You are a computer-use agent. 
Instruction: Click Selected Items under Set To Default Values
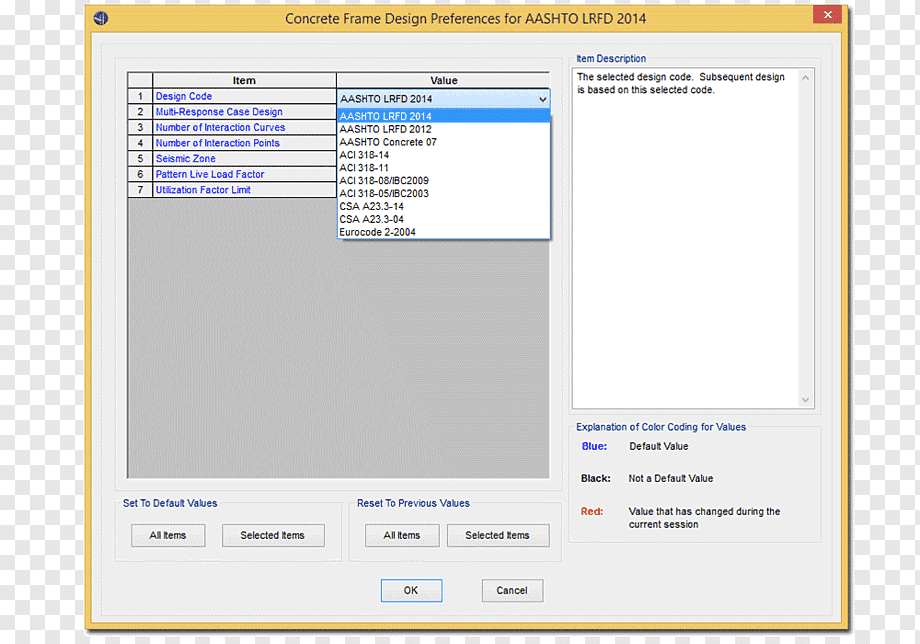[273, 535]
